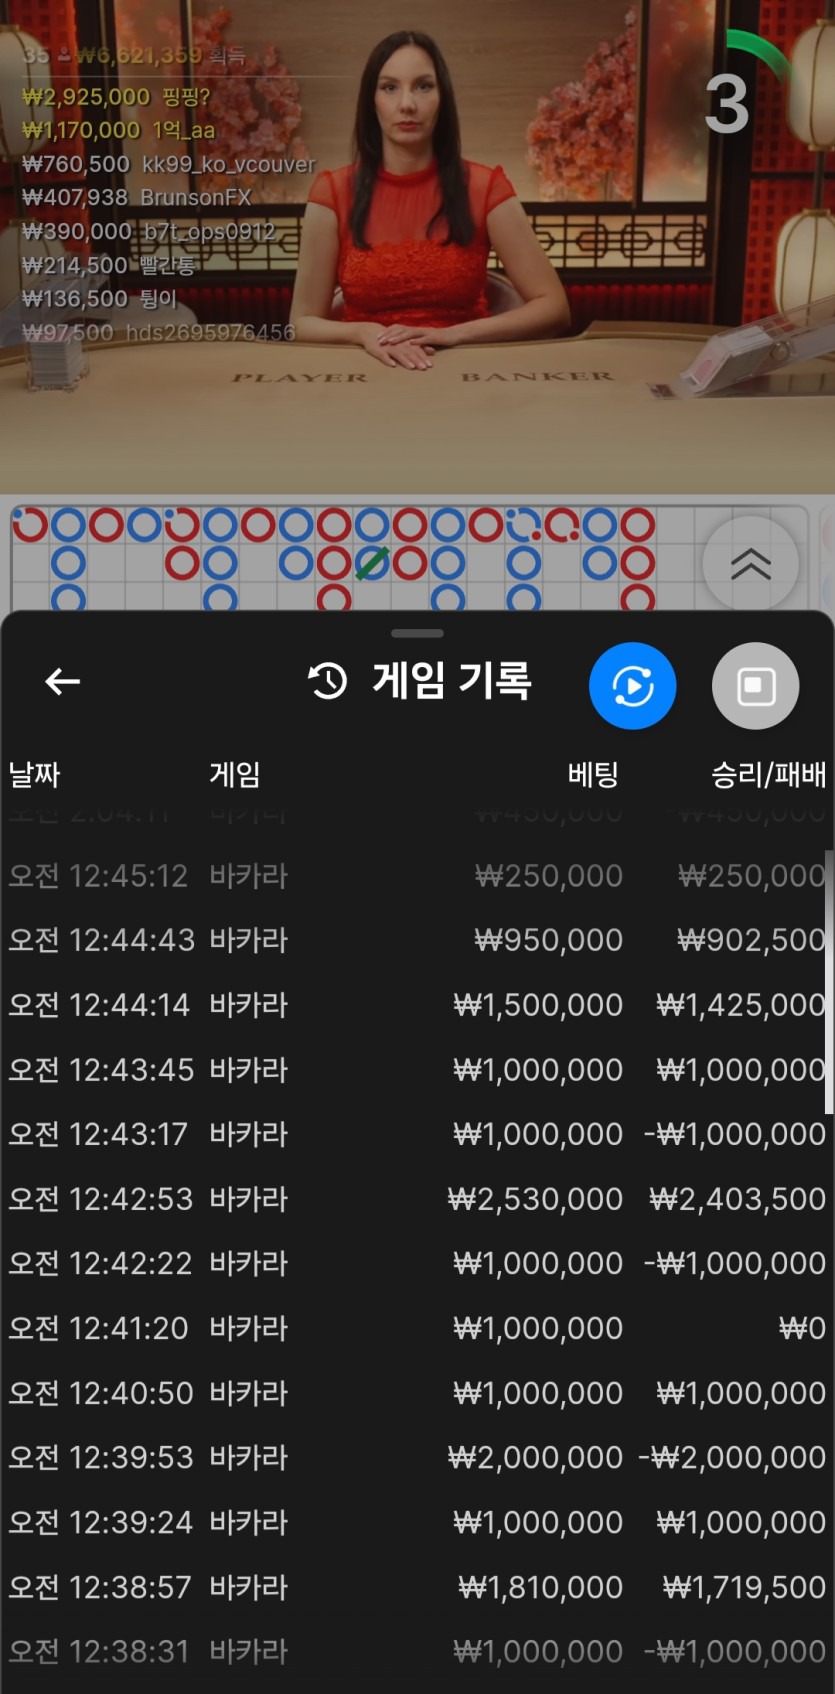Click the history list scrollbar
The height and width of the screenshot is (1694, 835).
point(828,982)
